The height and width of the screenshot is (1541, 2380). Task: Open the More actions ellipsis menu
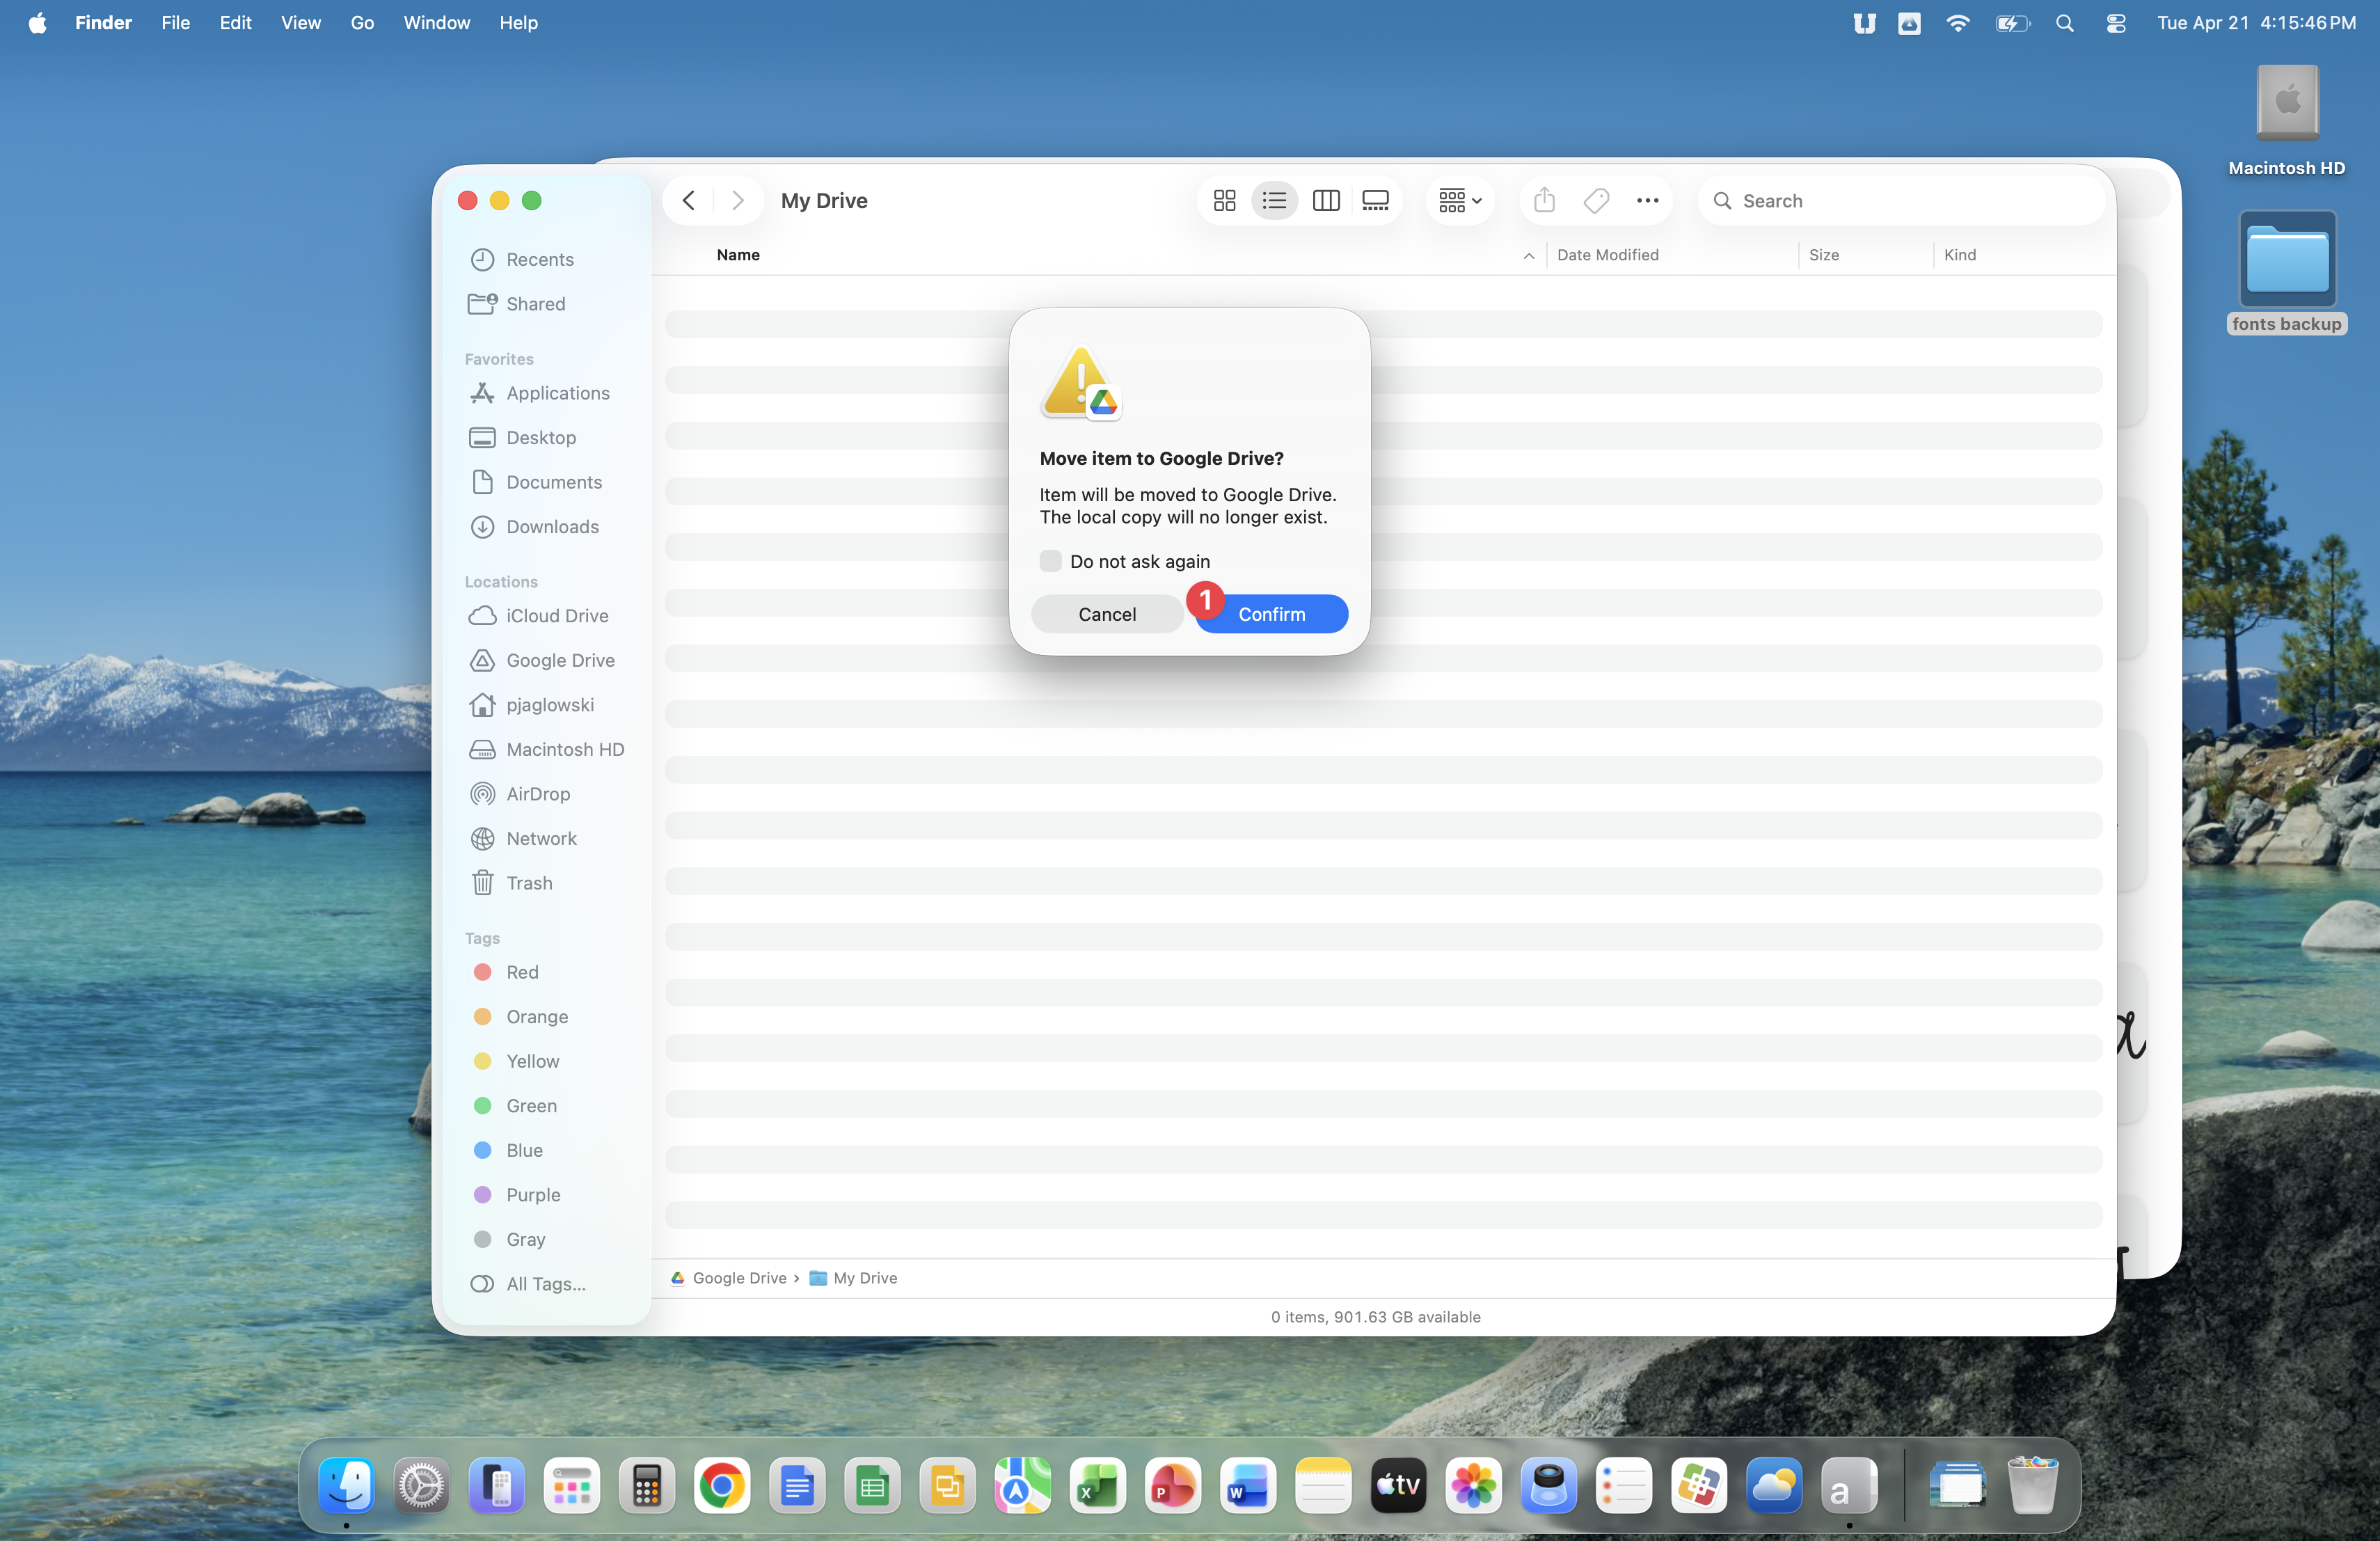click(1647, 201)
